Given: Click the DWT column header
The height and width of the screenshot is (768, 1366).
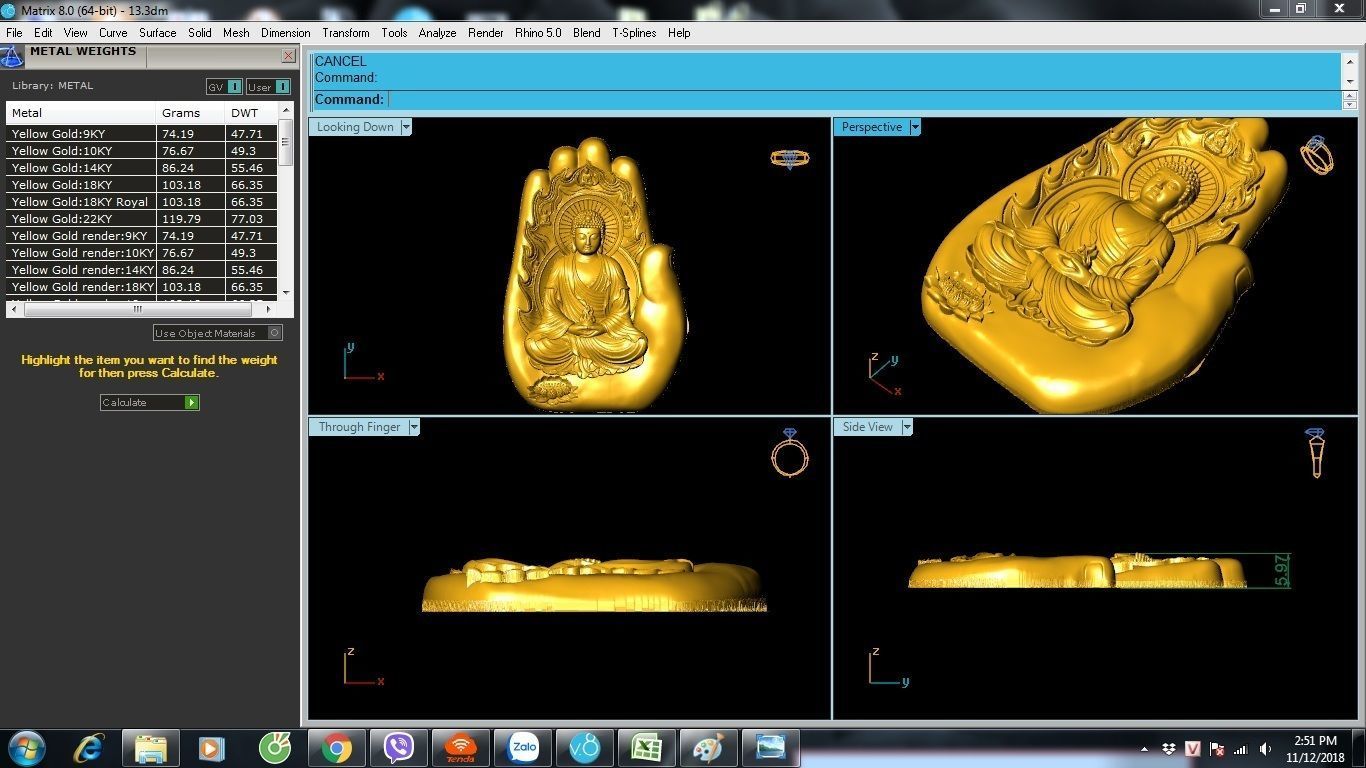Looking at the screenshot, I should (251, 113).
